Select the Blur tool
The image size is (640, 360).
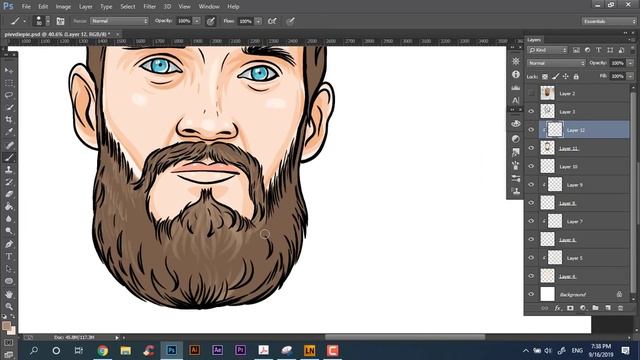pyautogui.click(x=9, y=219)
